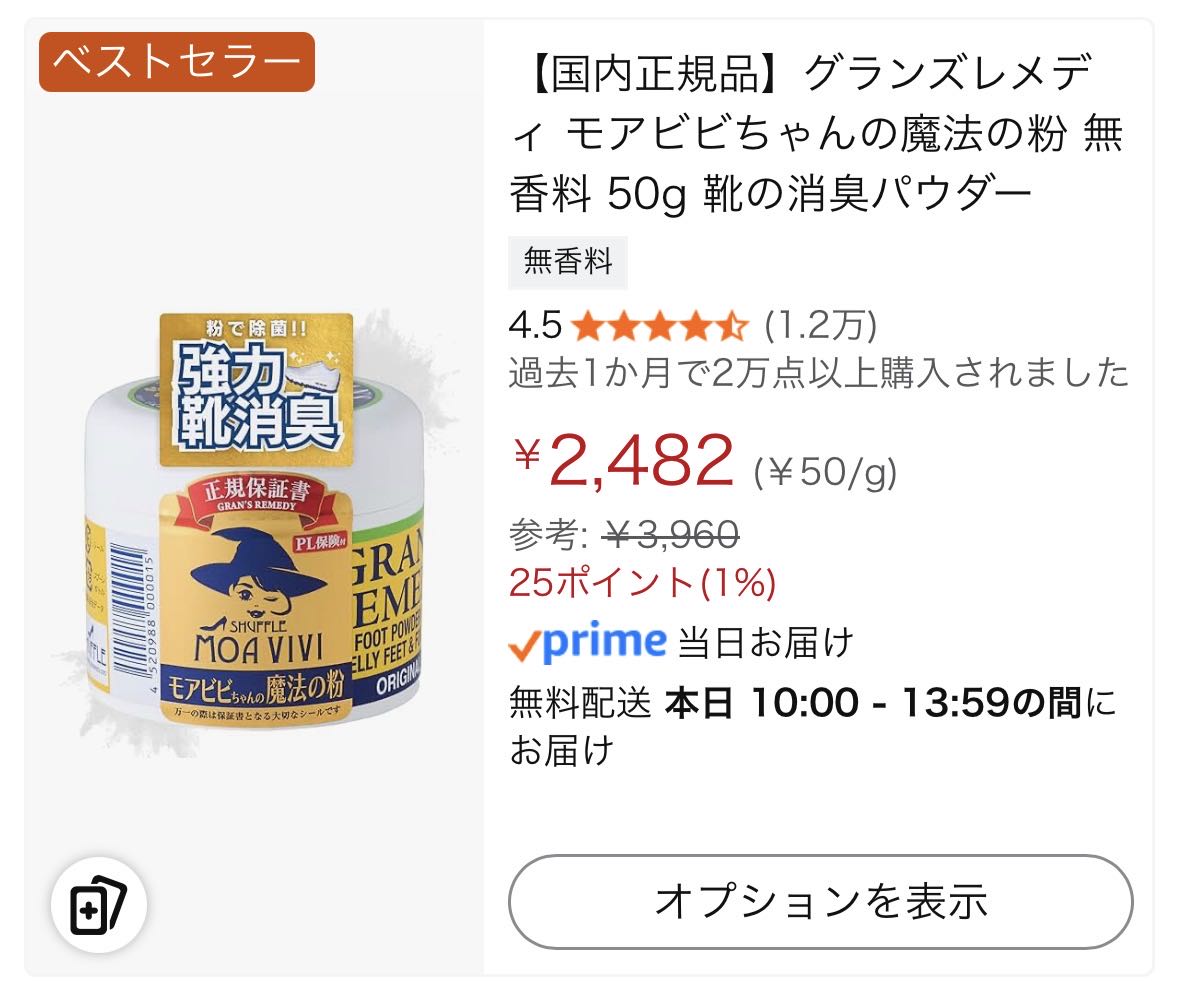This screenshot has width=1179, height=981.
Task: Open the グランズレメディ product title link
Action: click(x=815, y=133)
